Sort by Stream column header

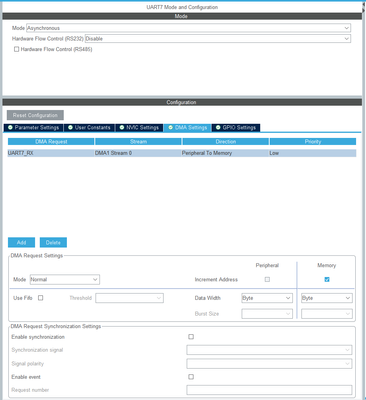click(138, 142)
